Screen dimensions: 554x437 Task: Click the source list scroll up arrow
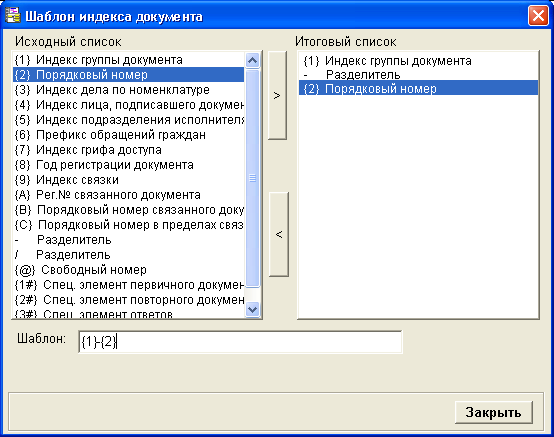(252, 60)
